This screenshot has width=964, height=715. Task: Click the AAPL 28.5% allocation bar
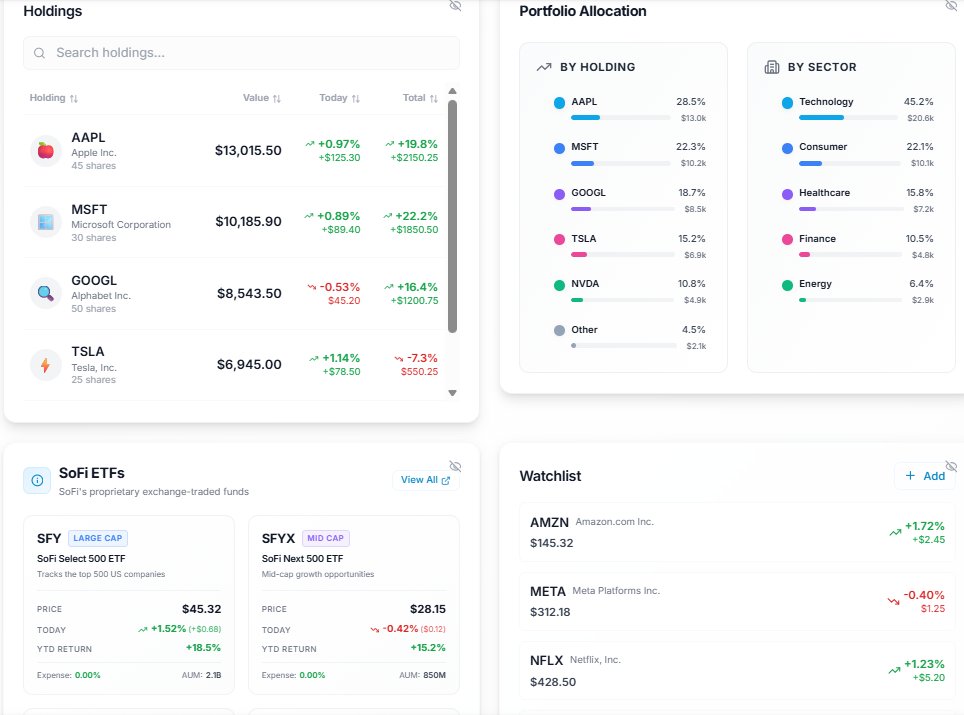click(x=620, y=117)
